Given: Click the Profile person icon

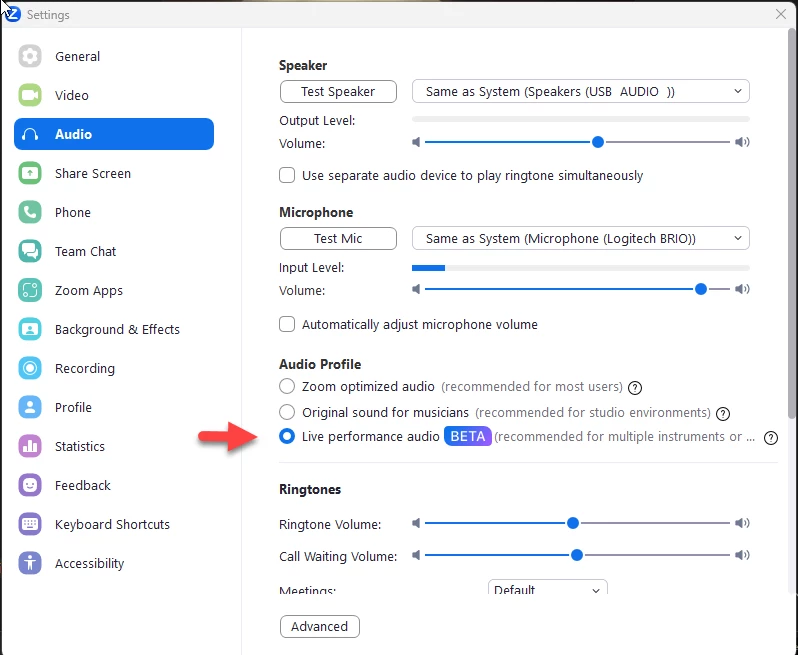Looking at the screenshot, I should (30, 407).
